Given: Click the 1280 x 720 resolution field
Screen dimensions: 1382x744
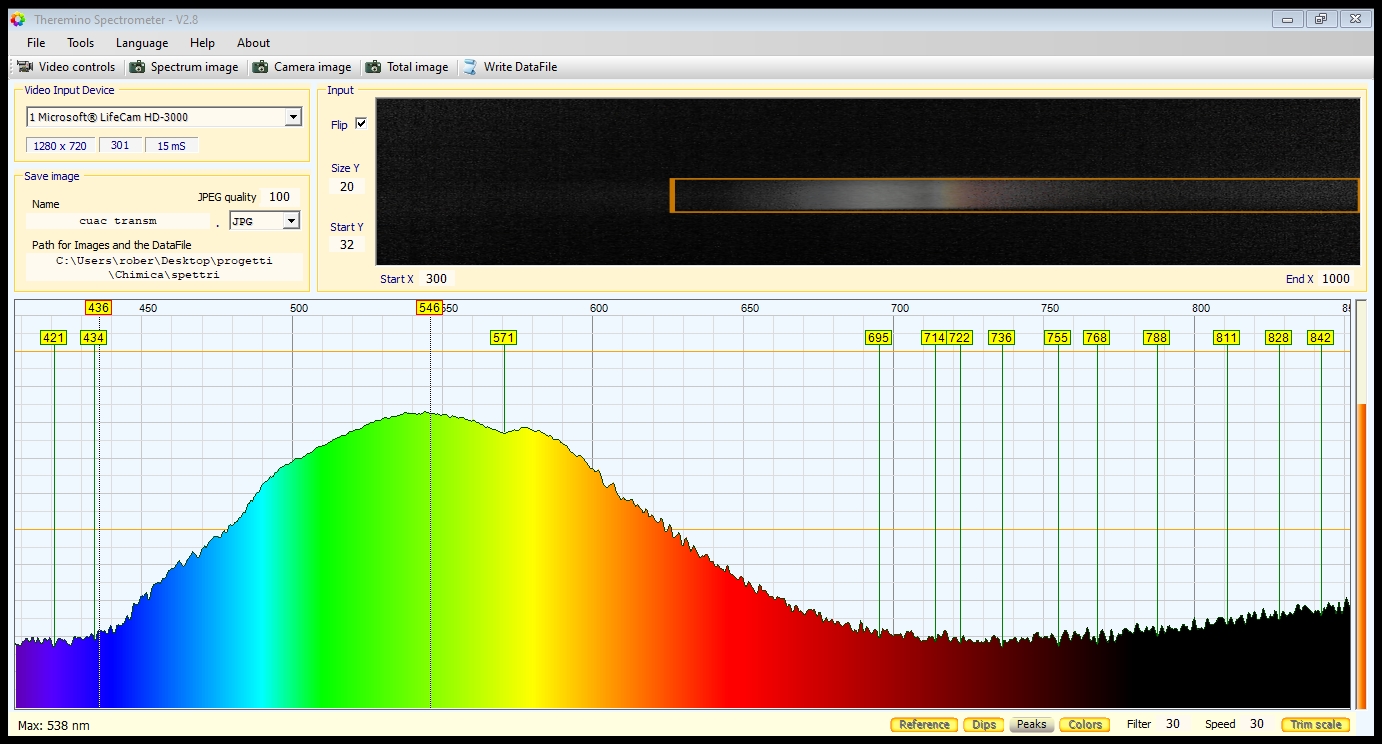Looking at the screenshot, I should (x=60, y=146).
